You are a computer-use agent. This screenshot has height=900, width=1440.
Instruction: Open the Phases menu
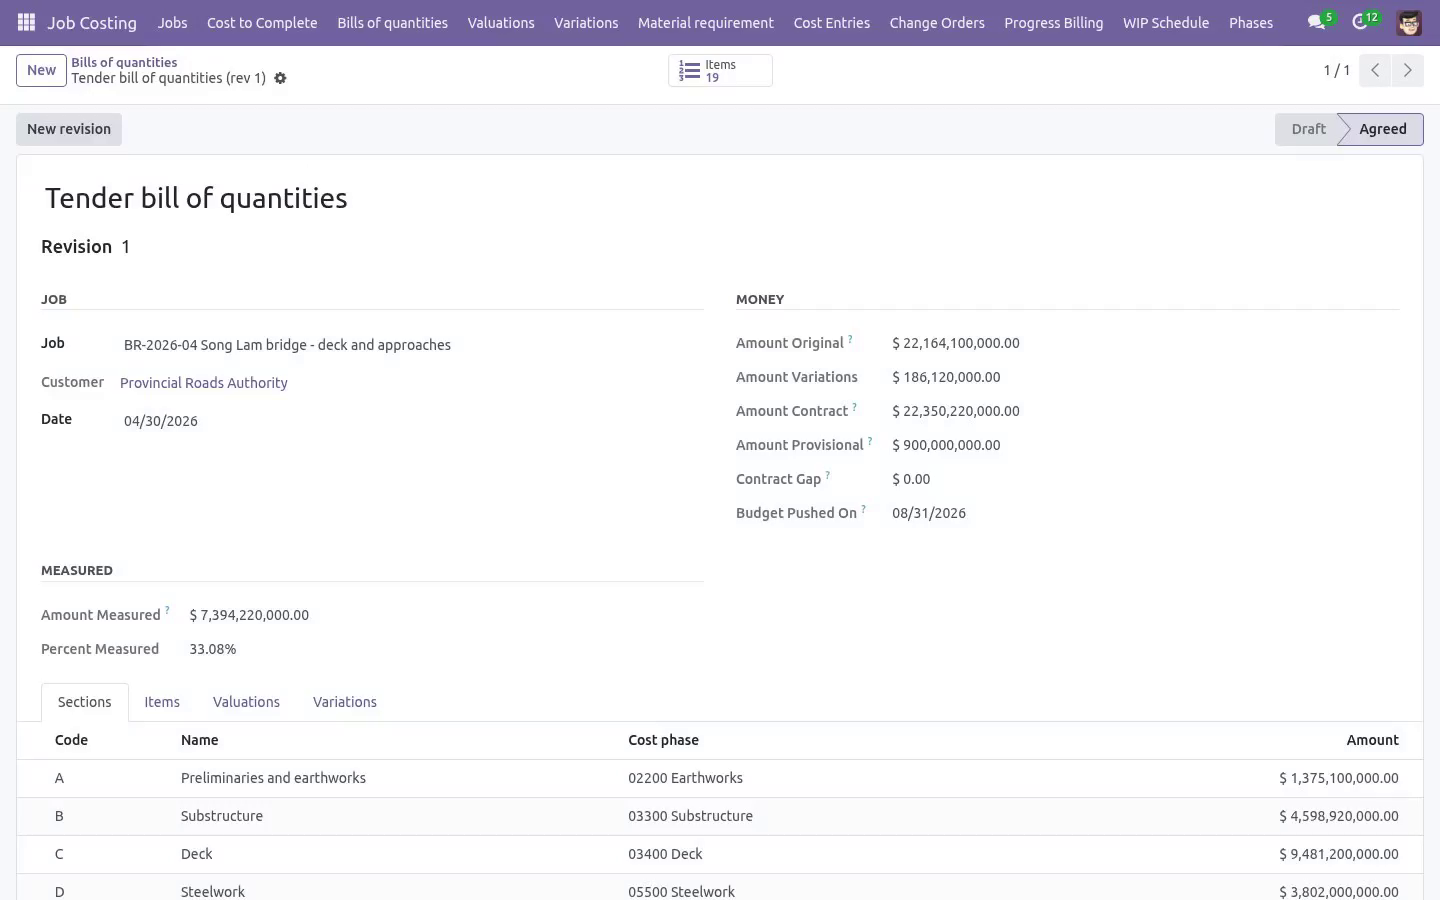1251,22
